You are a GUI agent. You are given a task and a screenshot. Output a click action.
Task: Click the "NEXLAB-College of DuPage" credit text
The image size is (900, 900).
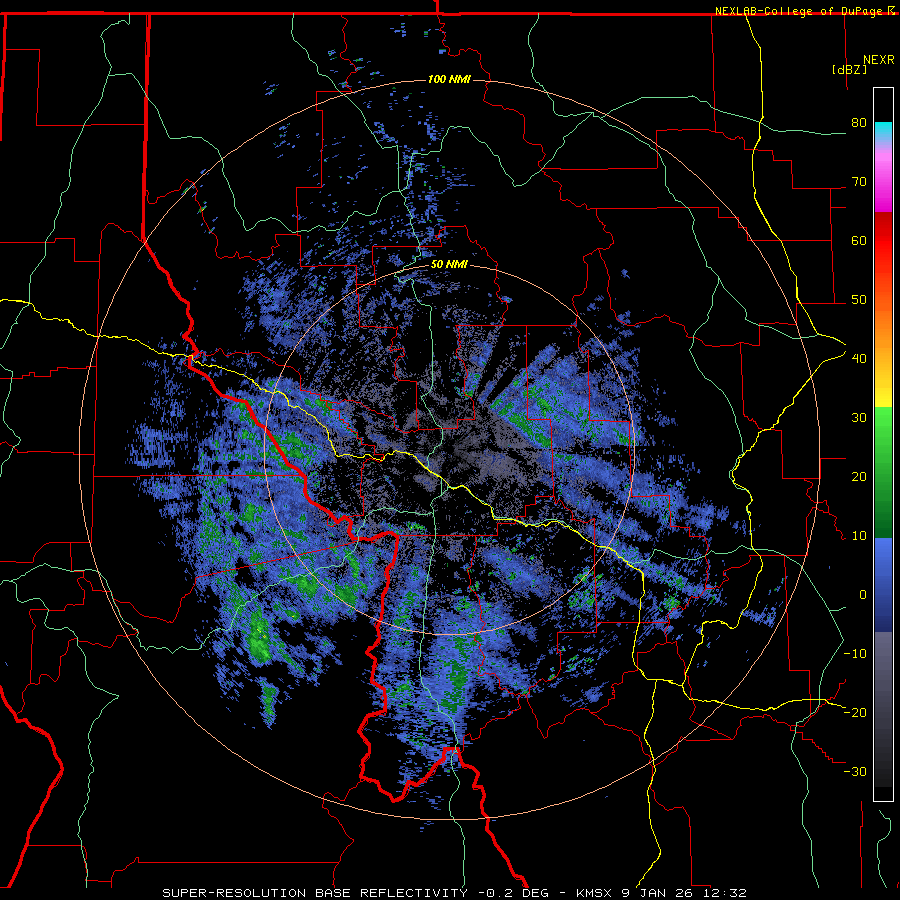(798, 11)
